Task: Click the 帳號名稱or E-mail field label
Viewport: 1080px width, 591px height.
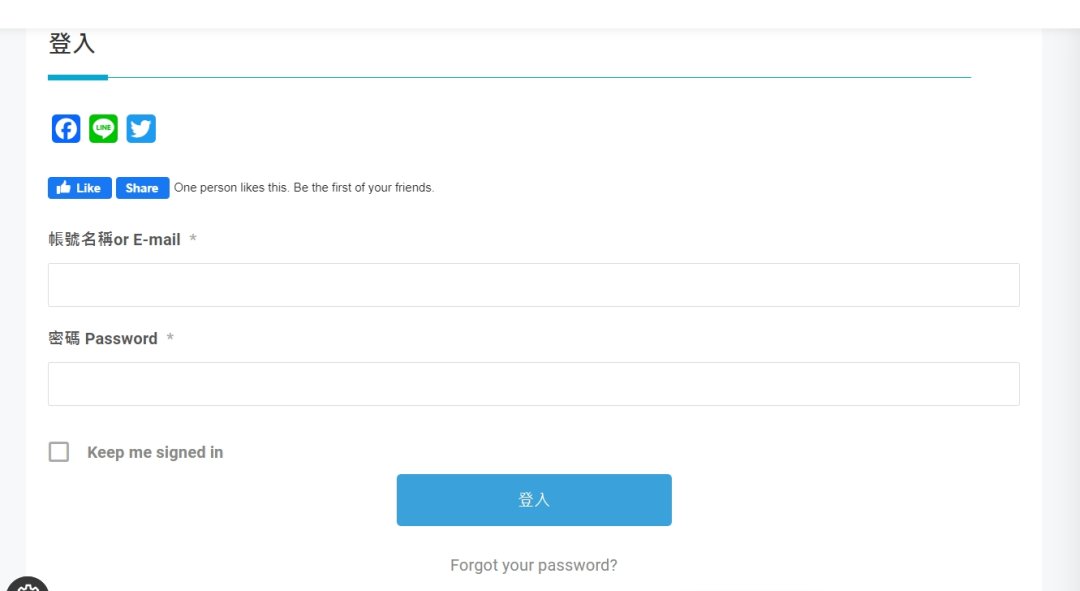Action: point(114,239)
